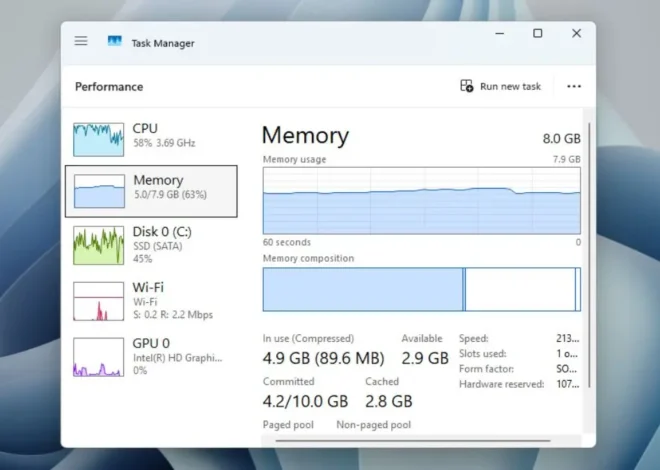
Task: Minimize the Task Manager window
Action: tap(500, 33)
